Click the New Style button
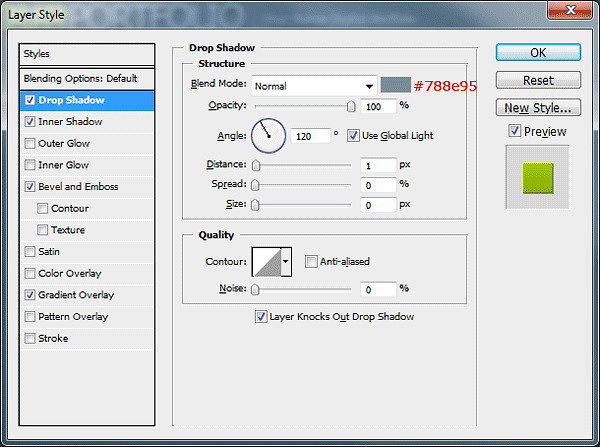The image size is (600, 447). click(x=538, y=107)
